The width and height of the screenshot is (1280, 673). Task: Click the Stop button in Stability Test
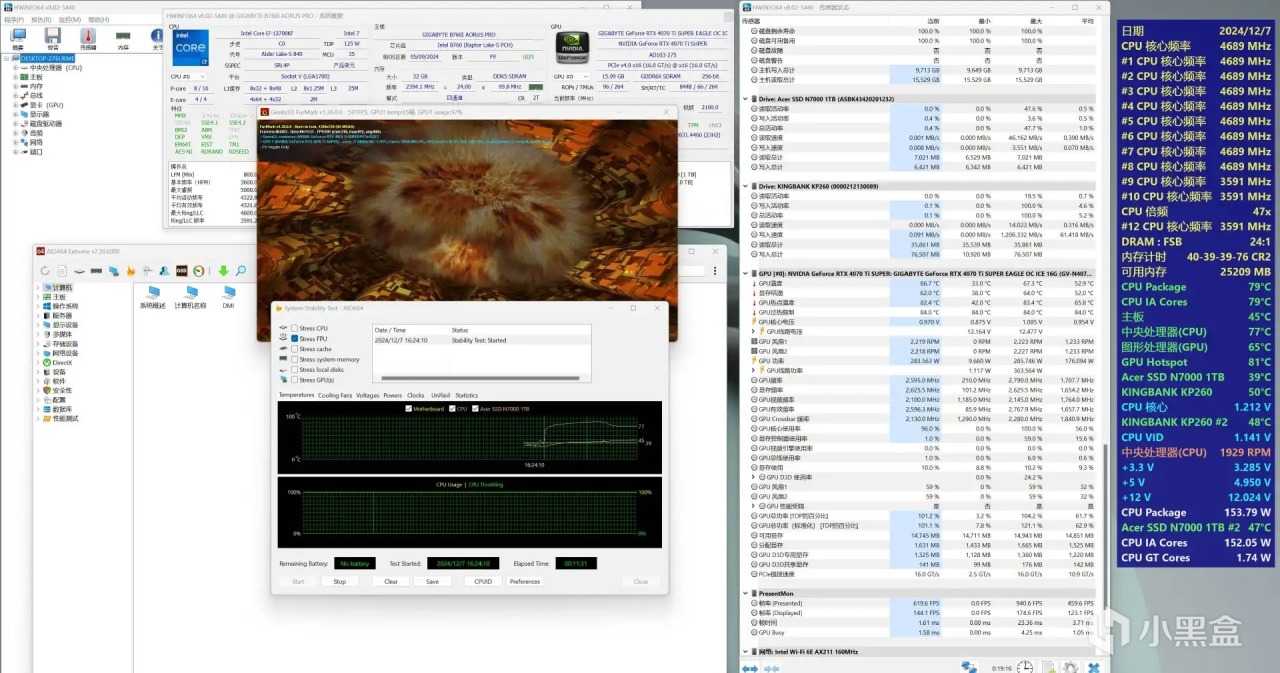[x=340, y=581]
